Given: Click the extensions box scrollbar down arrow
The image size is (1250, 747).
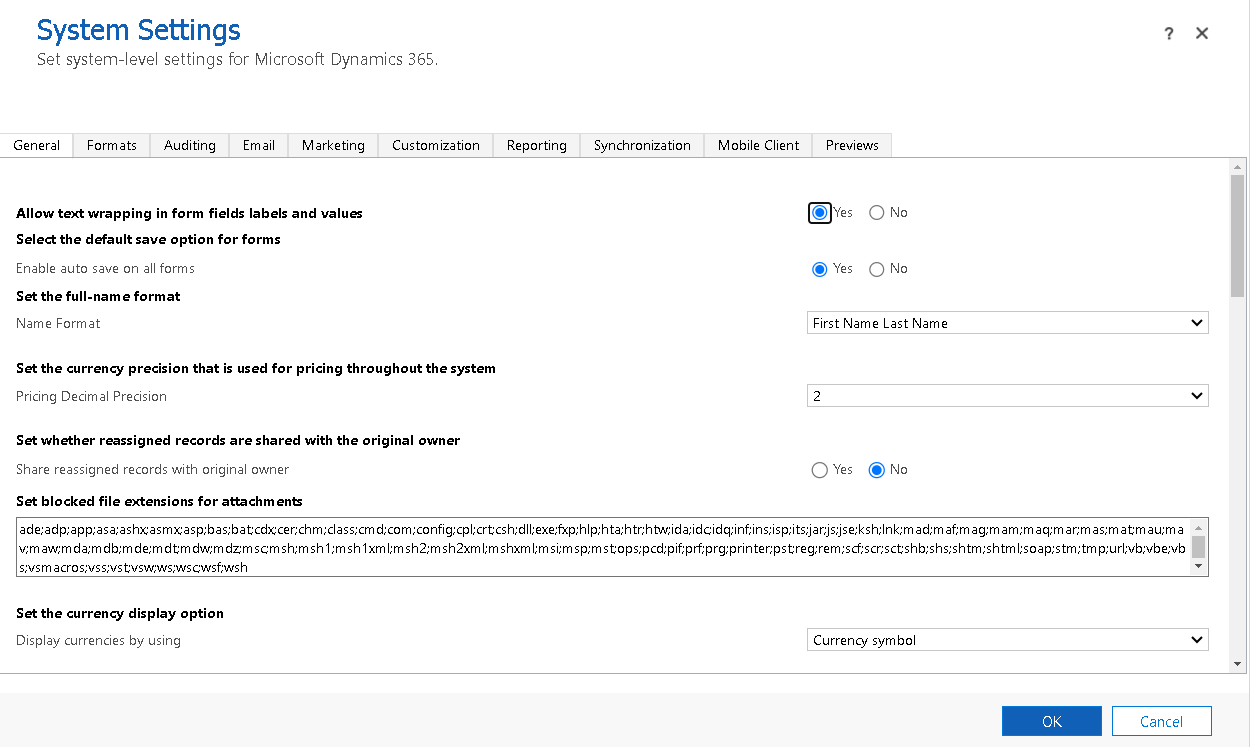Looking at the screenshot, I should pyautogui.click(x=1199, y=567).
